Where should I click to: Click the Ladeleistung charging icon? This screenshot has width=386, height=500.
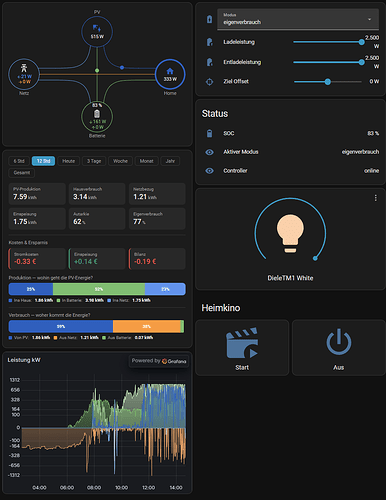209,42
